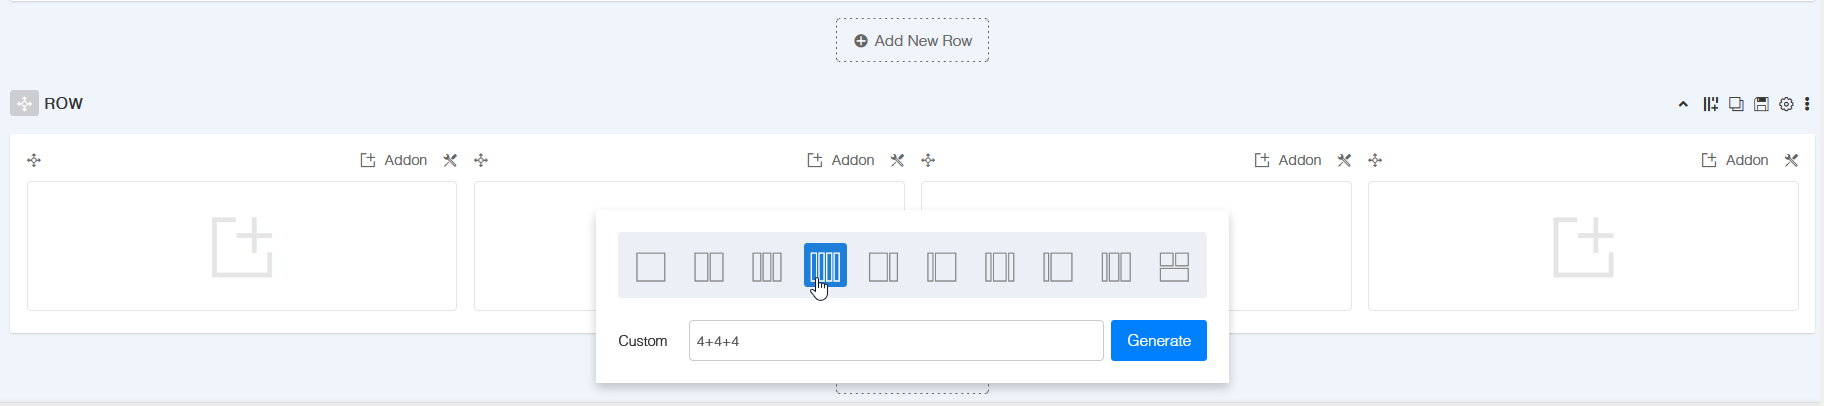
Task: Duplicate the row with the copy icon
Action: tap(1736, 104)
